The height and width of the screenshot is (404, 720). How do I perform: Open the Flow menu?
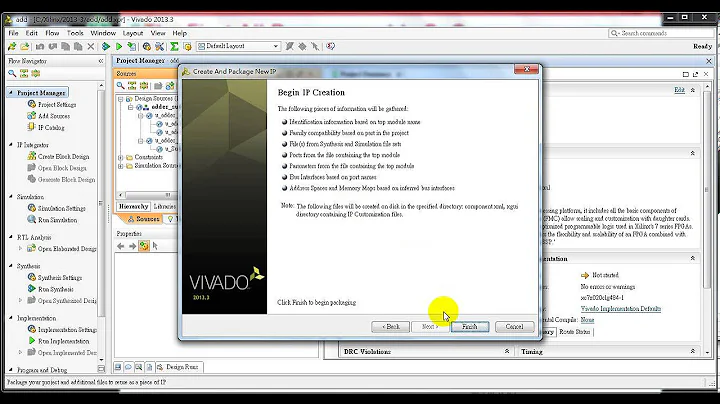pyautogui.click(x=52, y=33)
